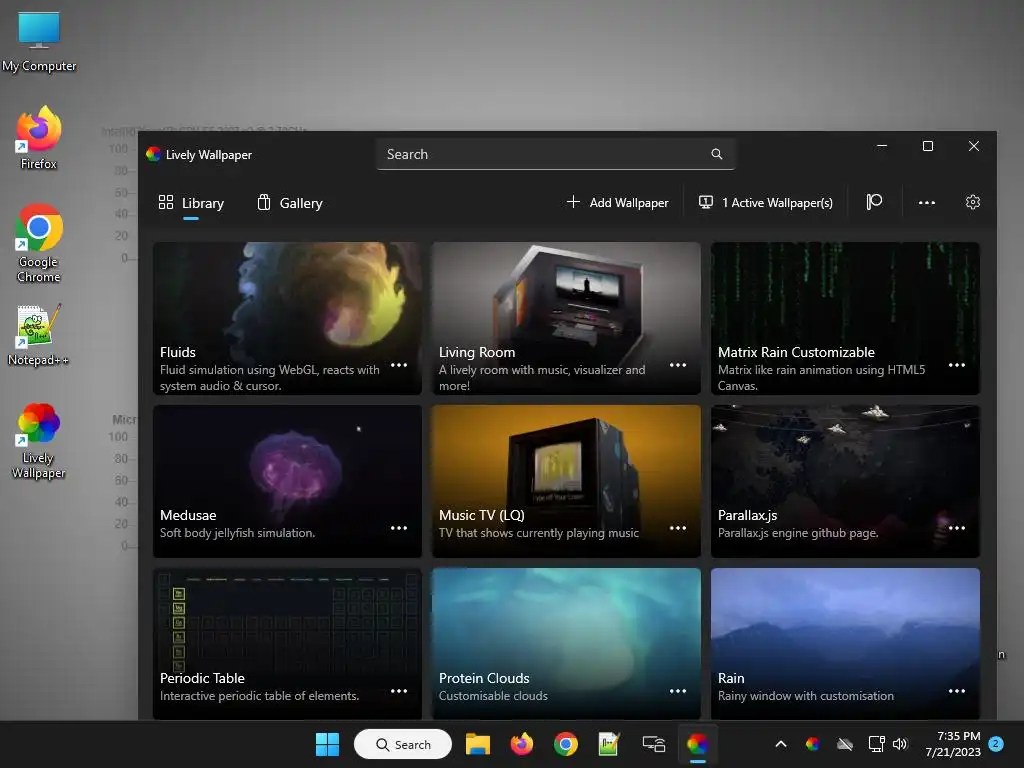Minimize the Lively Wallpaper window

pyautogui.click(x=882, y=146)
